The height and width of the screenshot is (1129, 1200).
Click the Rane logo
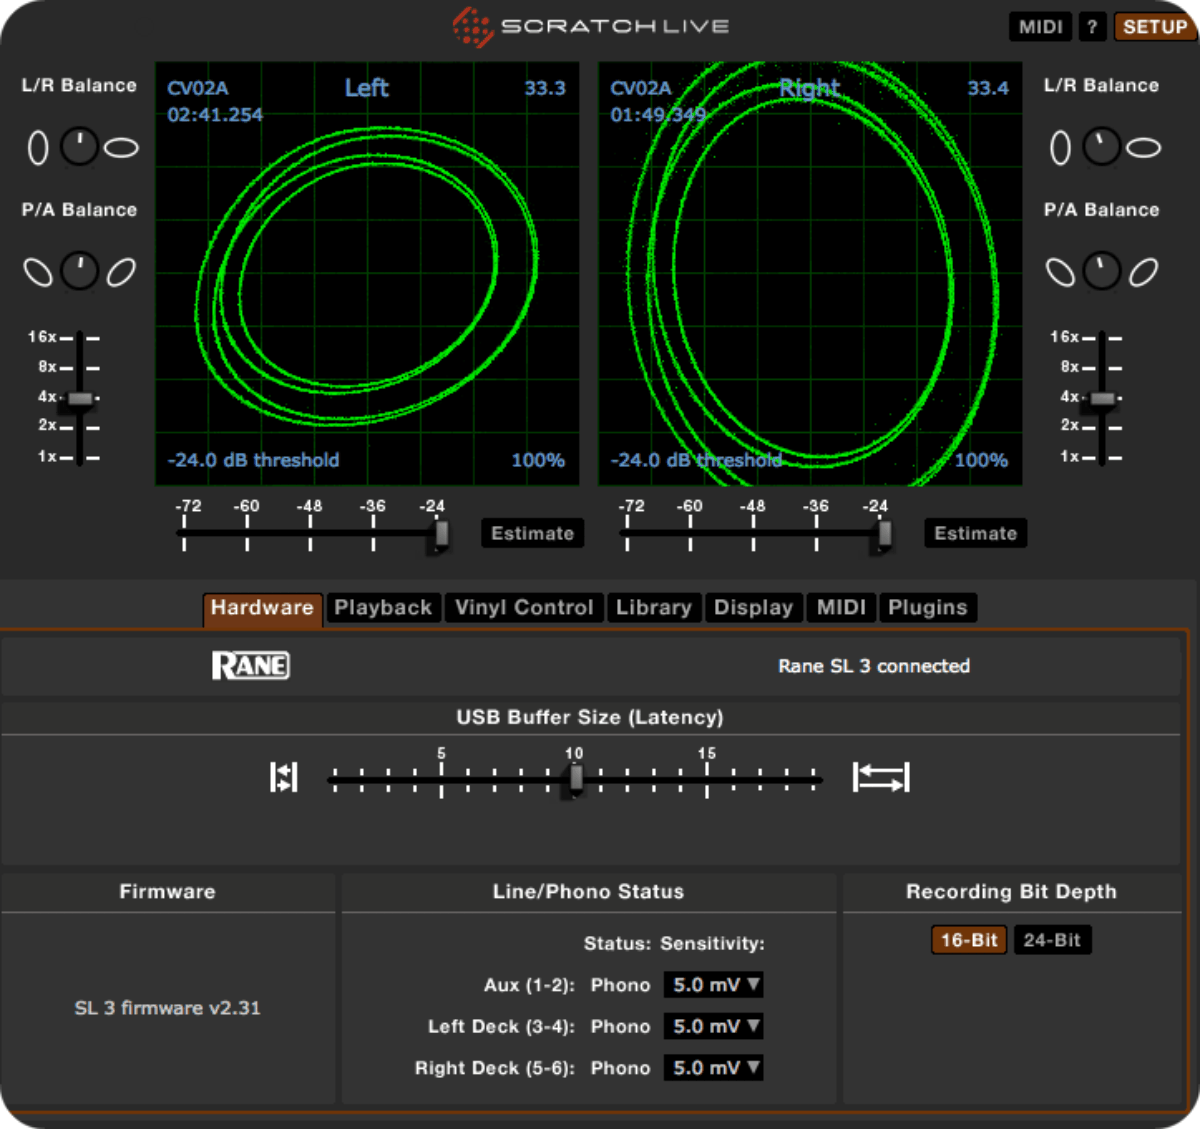pyautogui.click(x=250, y=666)
